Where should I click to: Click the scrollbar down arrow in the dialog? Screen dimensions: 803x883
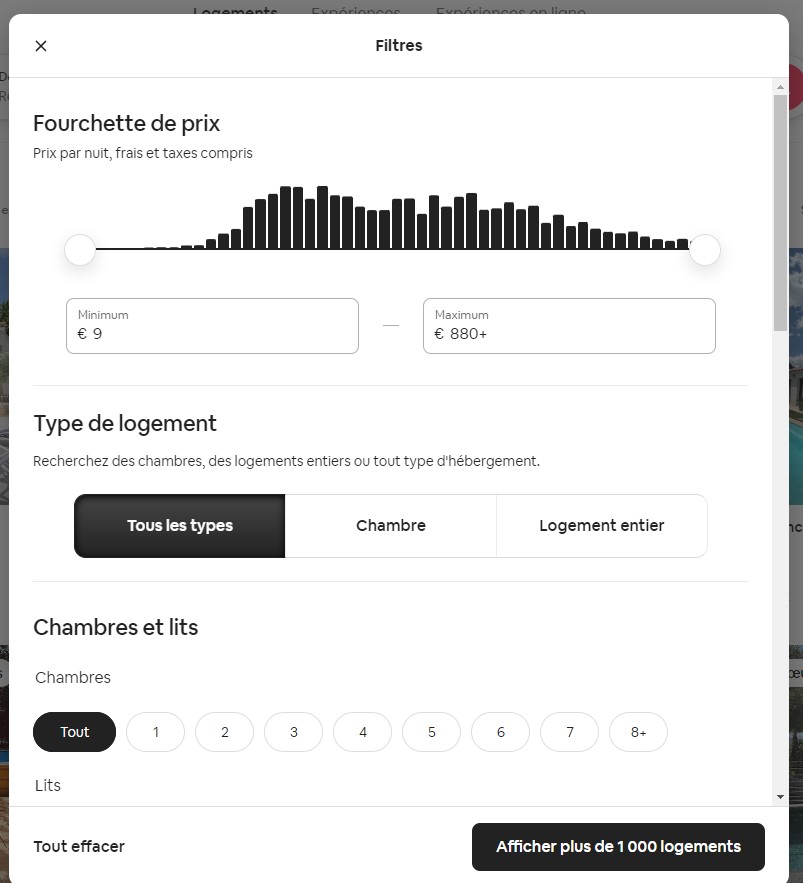[780, 797]
